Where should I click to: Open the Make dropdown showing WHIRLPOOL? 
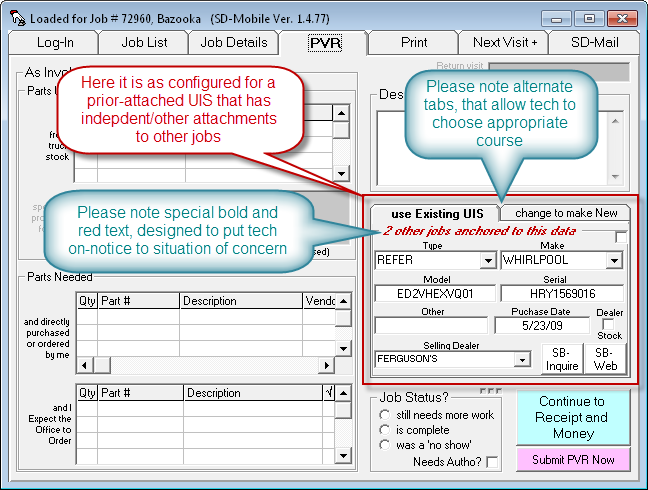618,260
